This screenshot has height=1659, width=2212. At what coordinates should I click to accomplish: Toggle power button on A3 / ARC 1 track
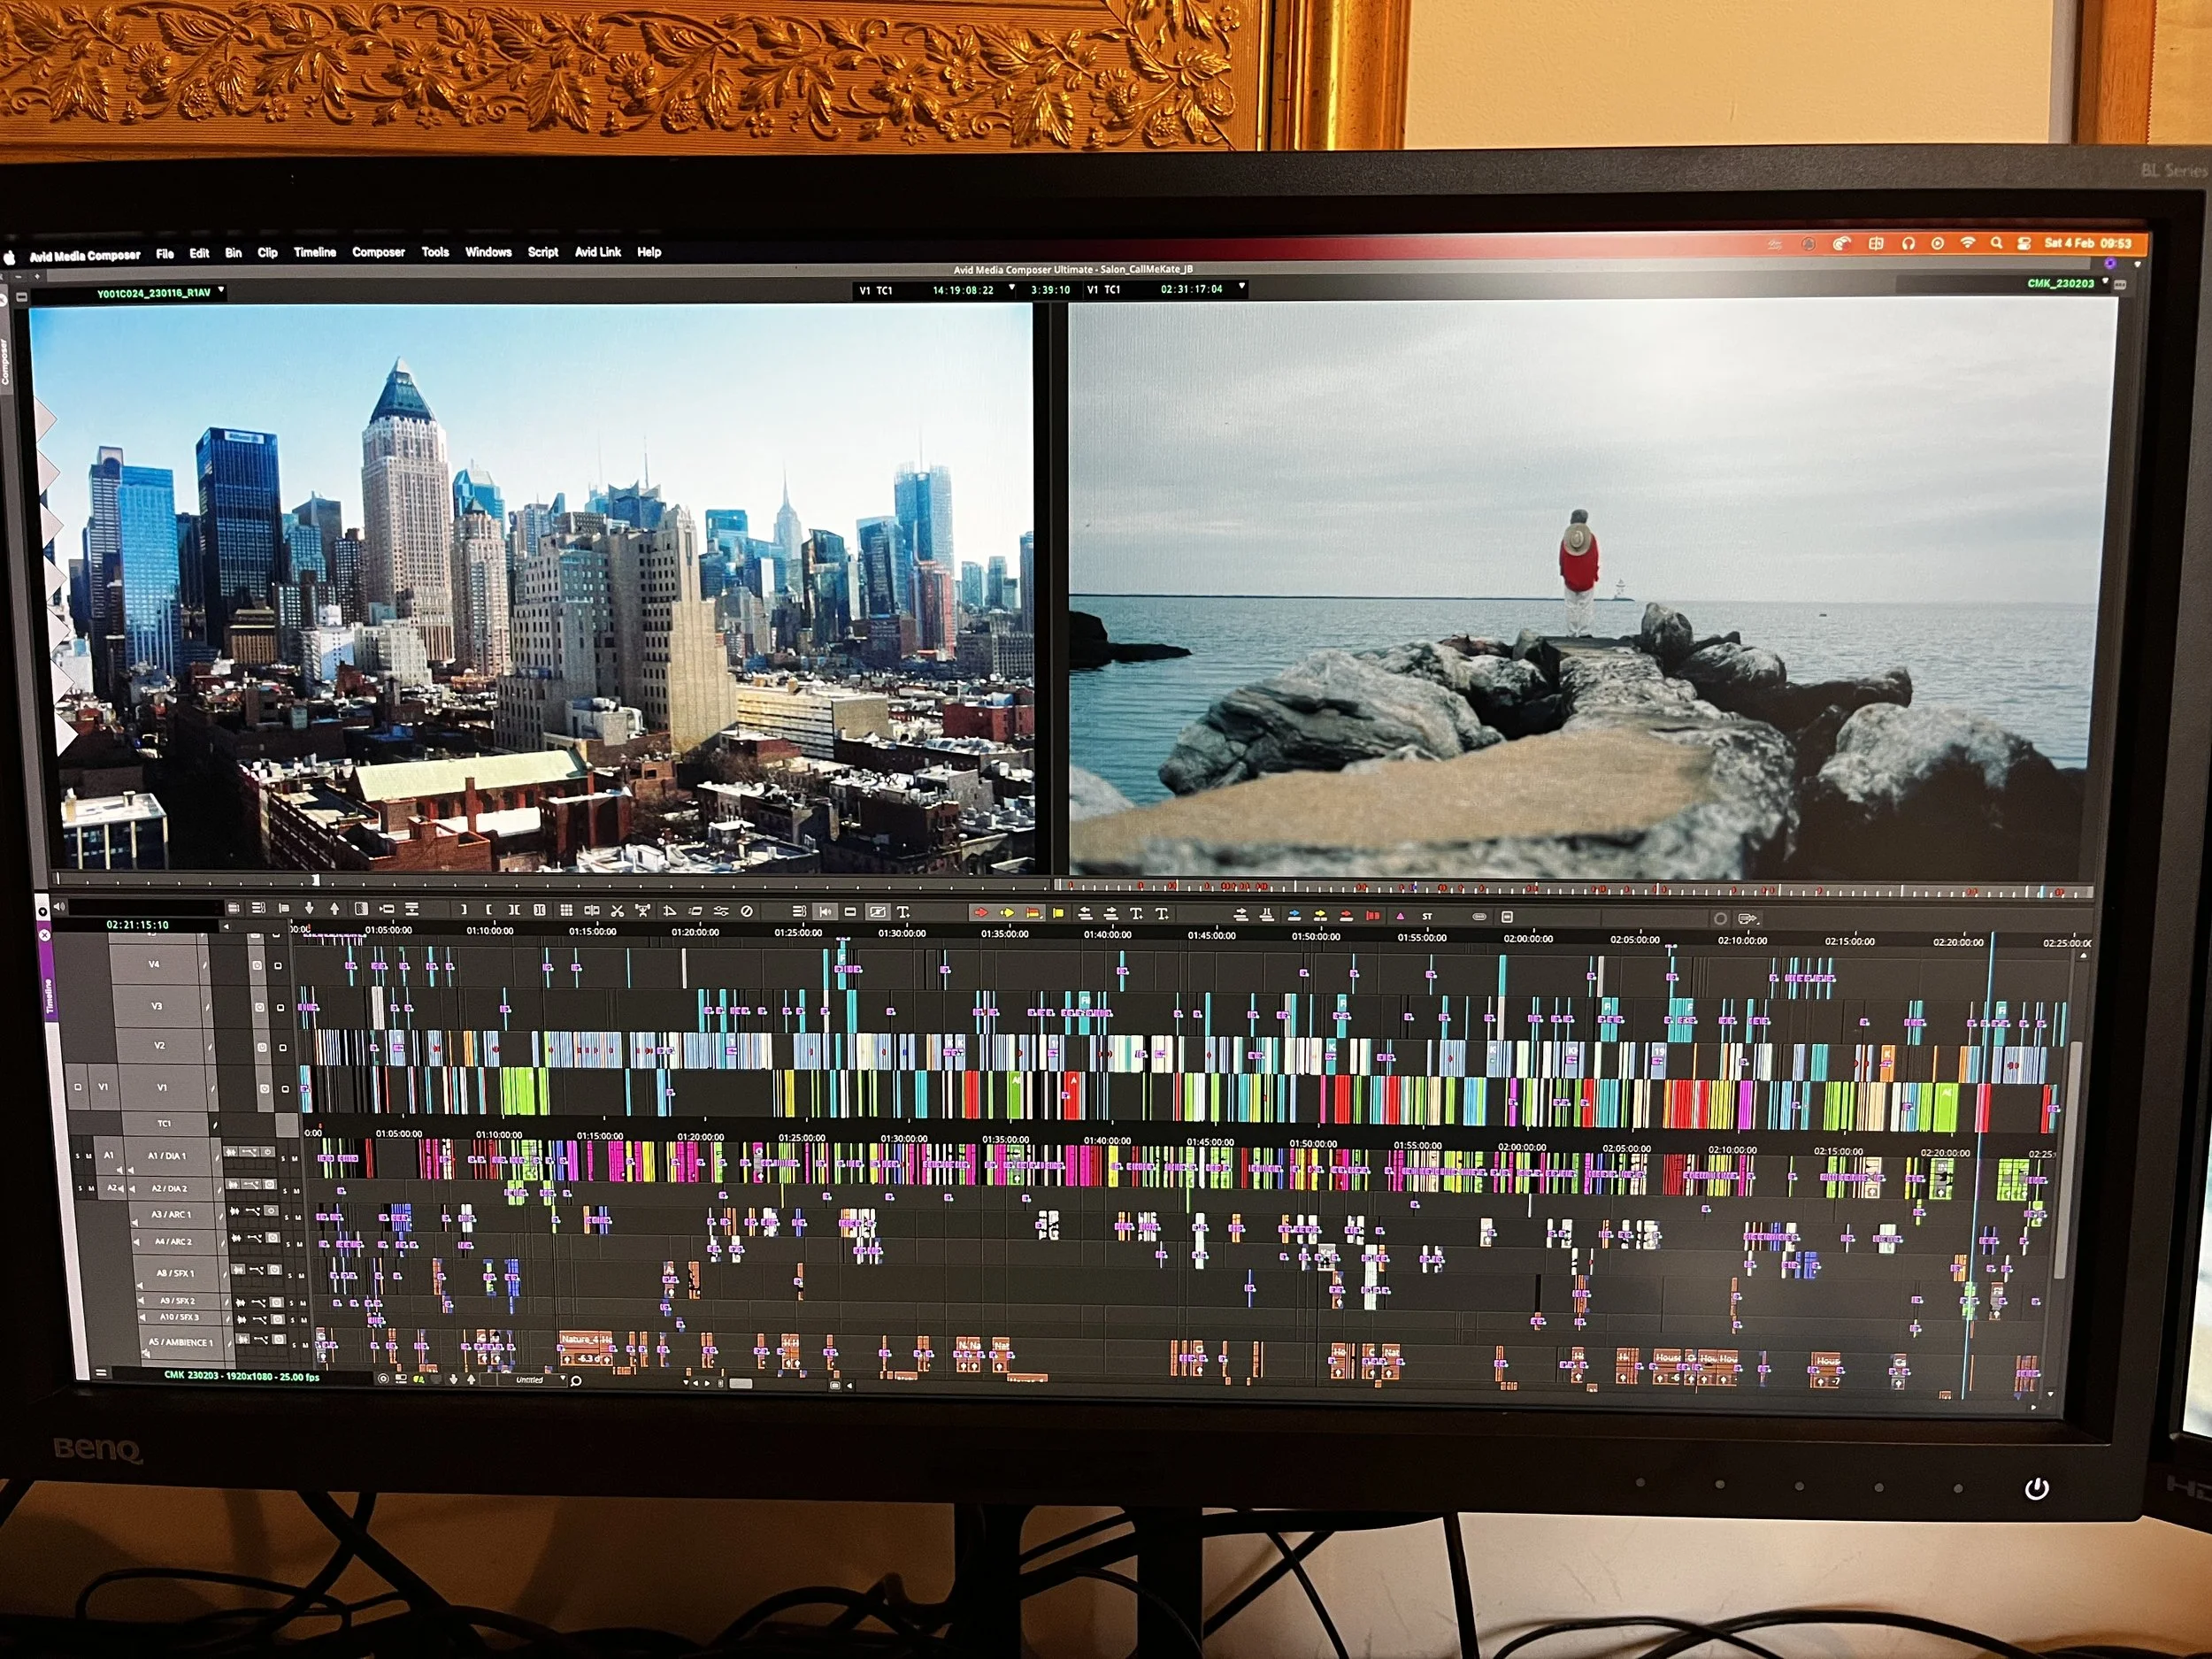click(x=271, y=1211)
